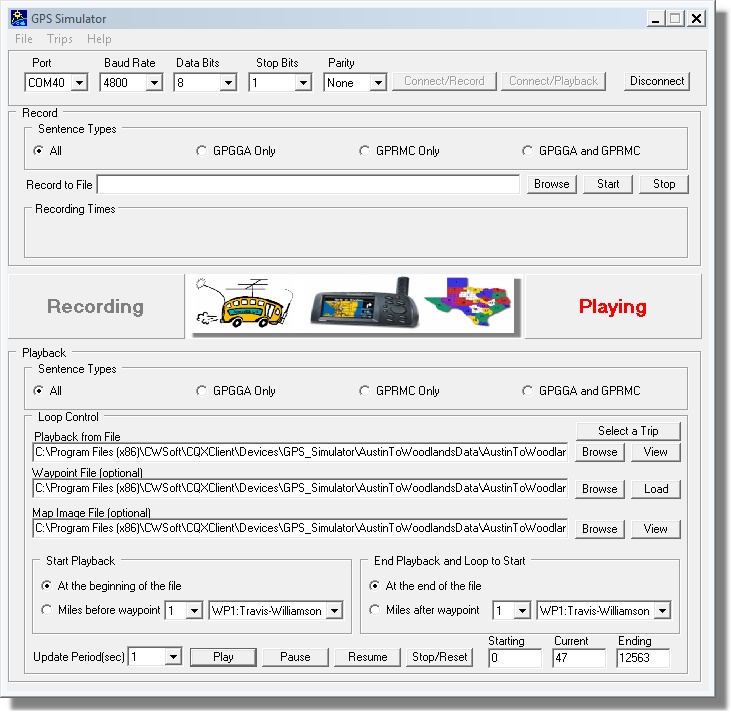This screenshot has width=731, height=713.
Task: Expand the Data Bits dropdown
Action: [228, 83]
